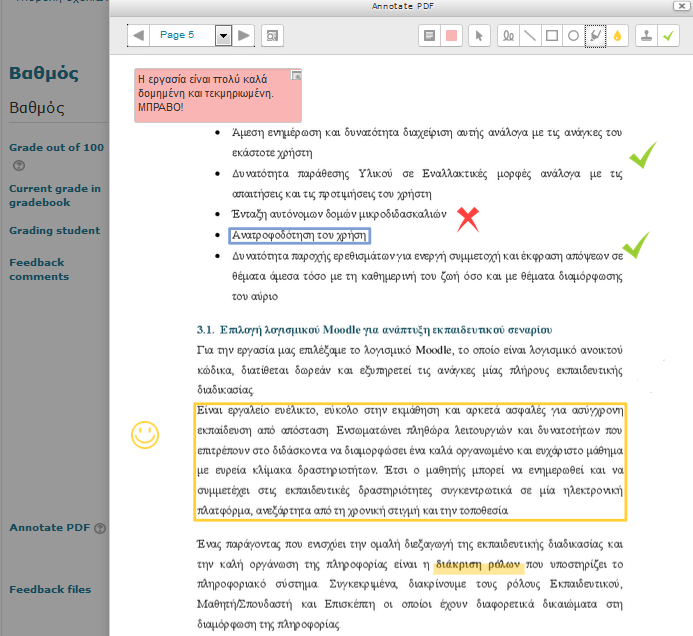
Task: Click the Feedback files label
Action: pos(50,589)
